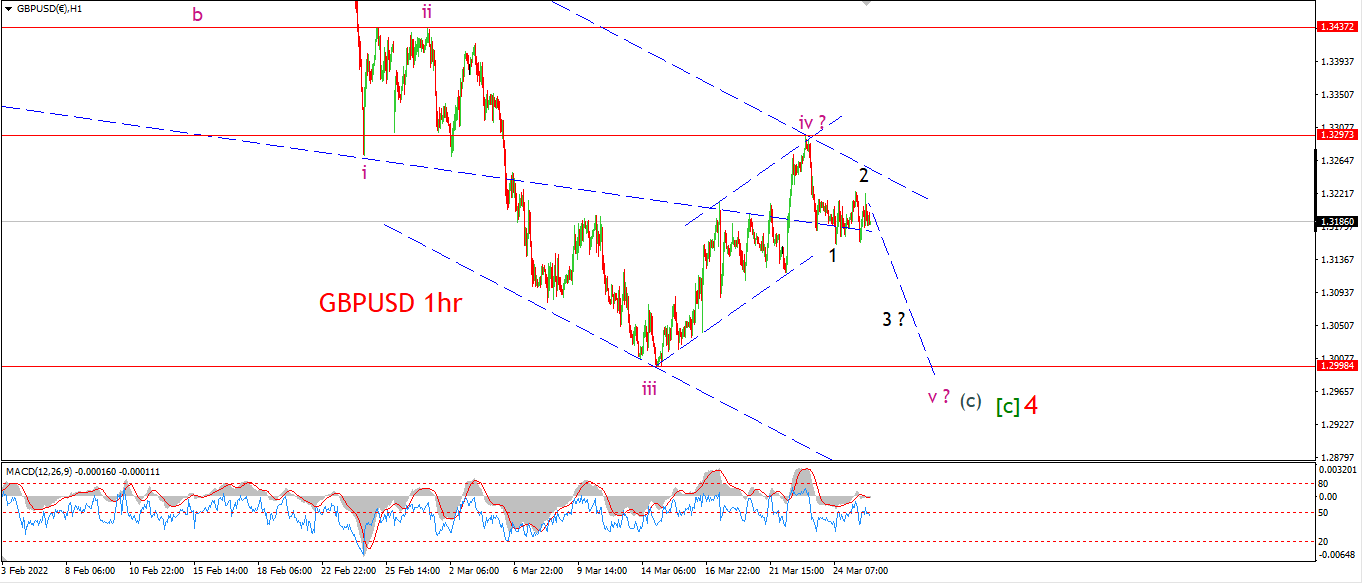This screenshot has width=1363, height=583.
Task: Click the 3 Feb 2022 date axis label
Action: pos(25,571)
